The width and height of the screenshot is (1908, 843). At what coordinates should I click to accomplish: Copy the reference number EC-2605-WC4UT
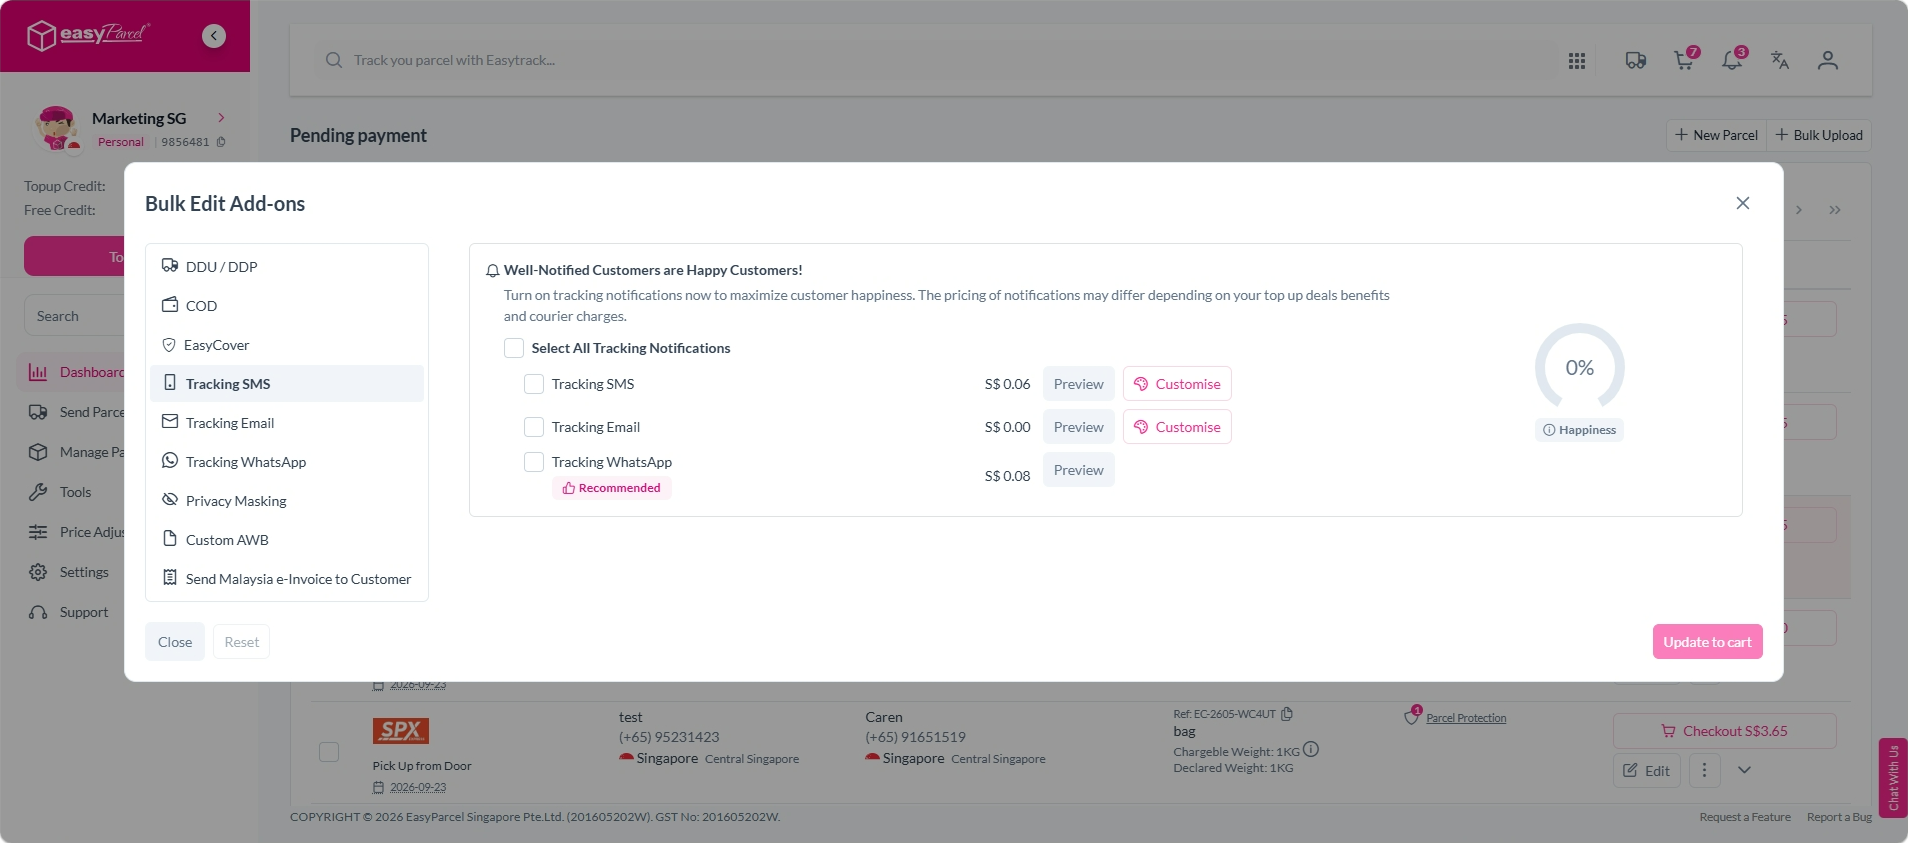click(1287, 714)
